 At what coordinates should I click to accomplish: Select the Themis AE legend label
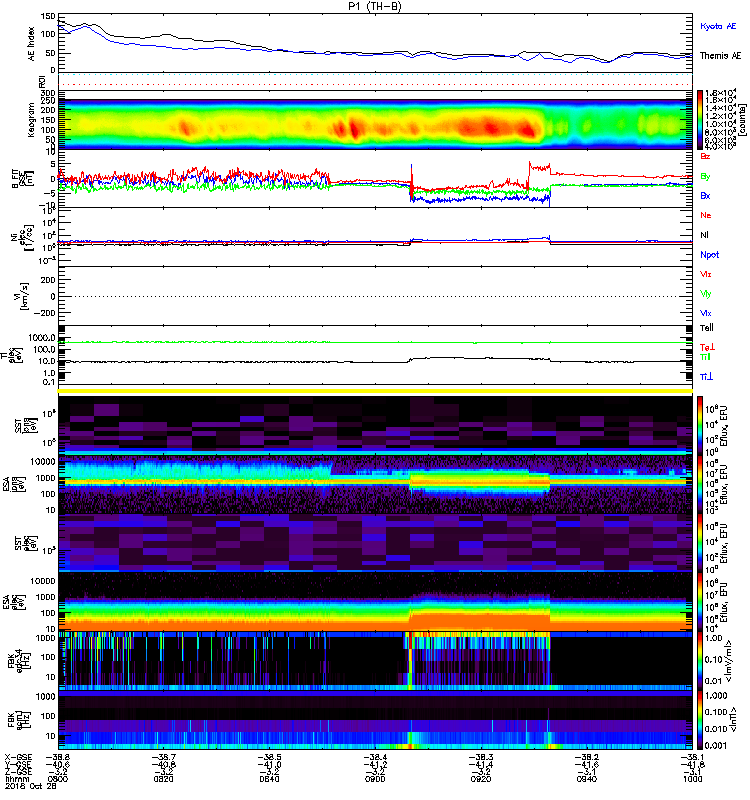click(x=720, y=56)
